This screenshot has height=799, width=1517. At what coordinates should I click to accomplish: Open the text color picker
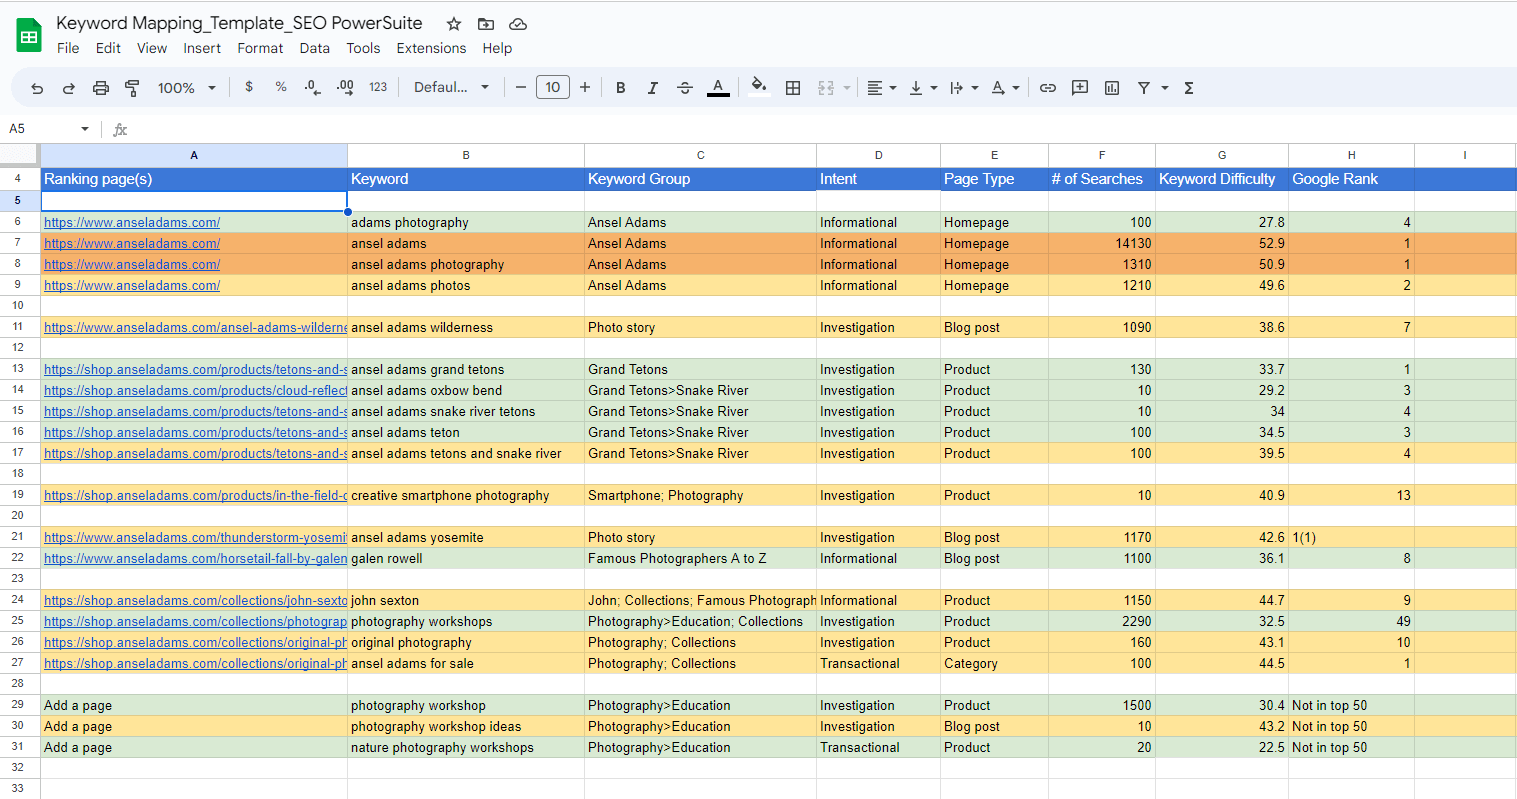point(718,88)
